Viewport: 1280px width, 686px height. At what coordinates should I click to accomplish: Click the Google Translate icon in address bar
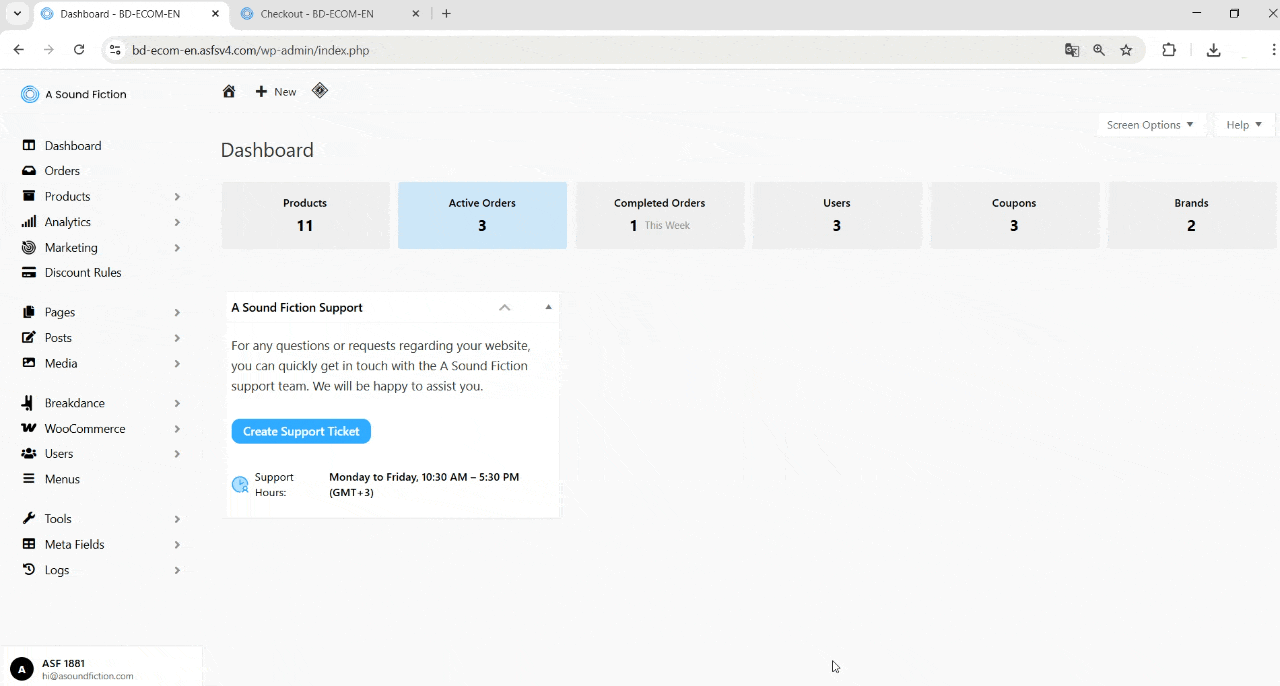(x=1071, y=49)
